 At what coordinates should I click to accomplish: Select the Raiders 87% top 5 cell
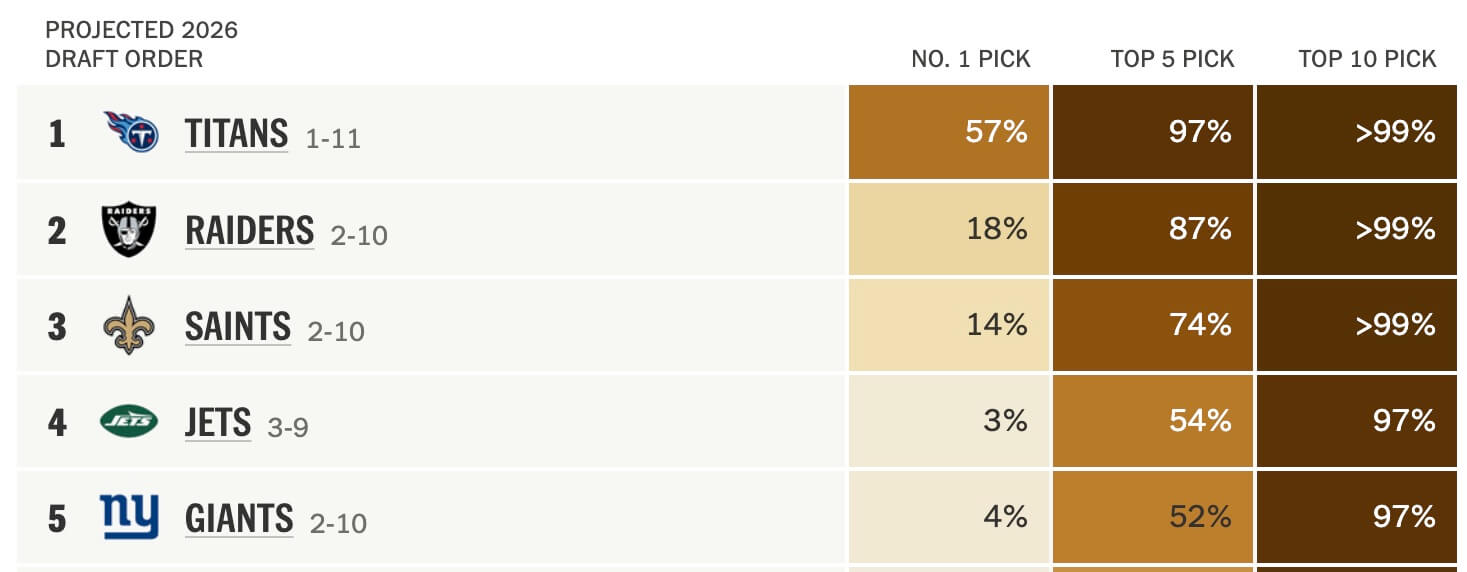tap(1152, 229)
